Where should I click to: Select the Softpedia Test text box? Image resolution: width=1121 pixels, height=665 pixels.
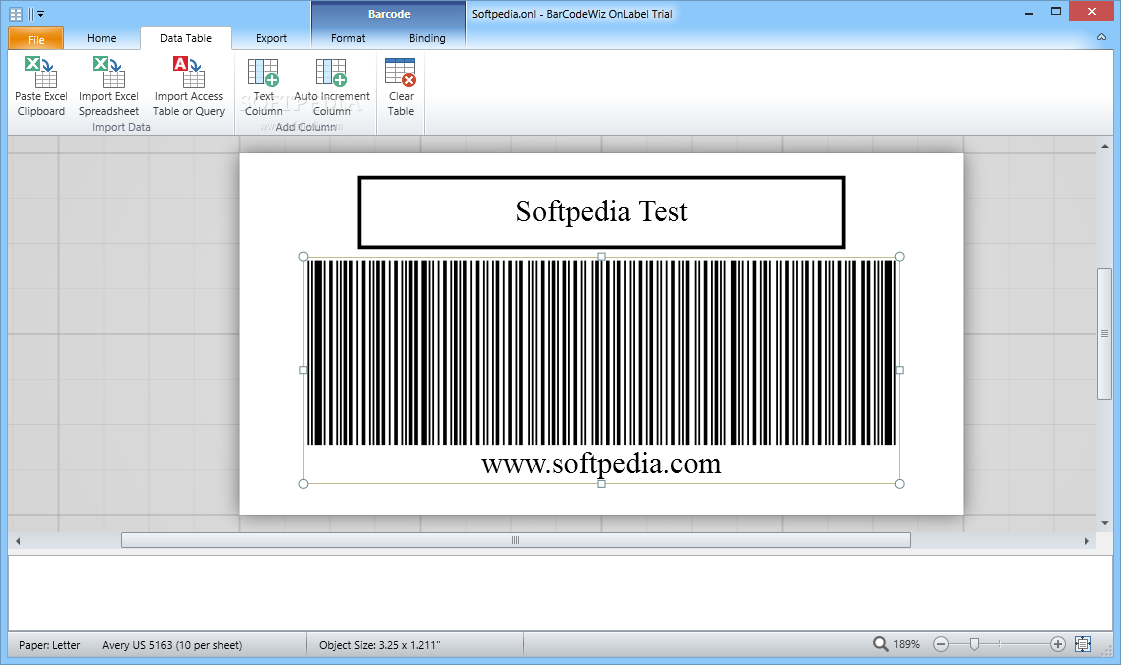pos(601,212)
